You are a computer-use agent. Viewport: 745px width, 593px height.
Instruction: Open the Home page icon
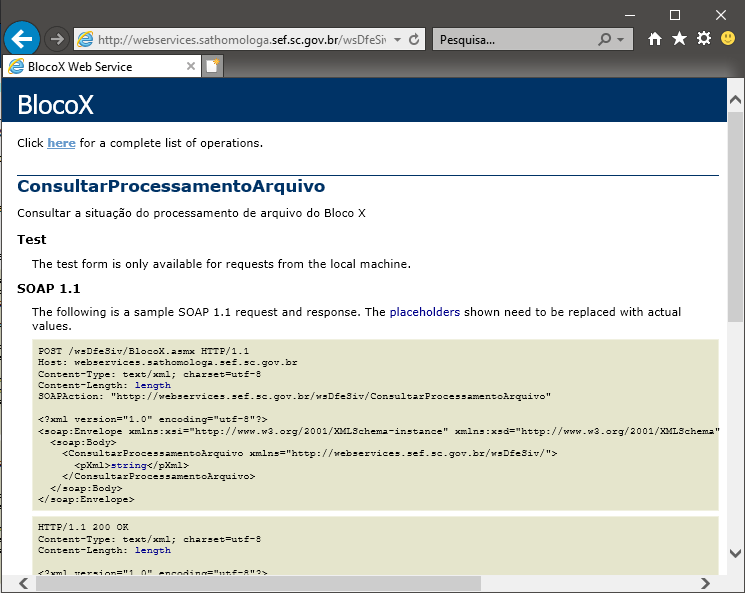(x=655, y=38)
